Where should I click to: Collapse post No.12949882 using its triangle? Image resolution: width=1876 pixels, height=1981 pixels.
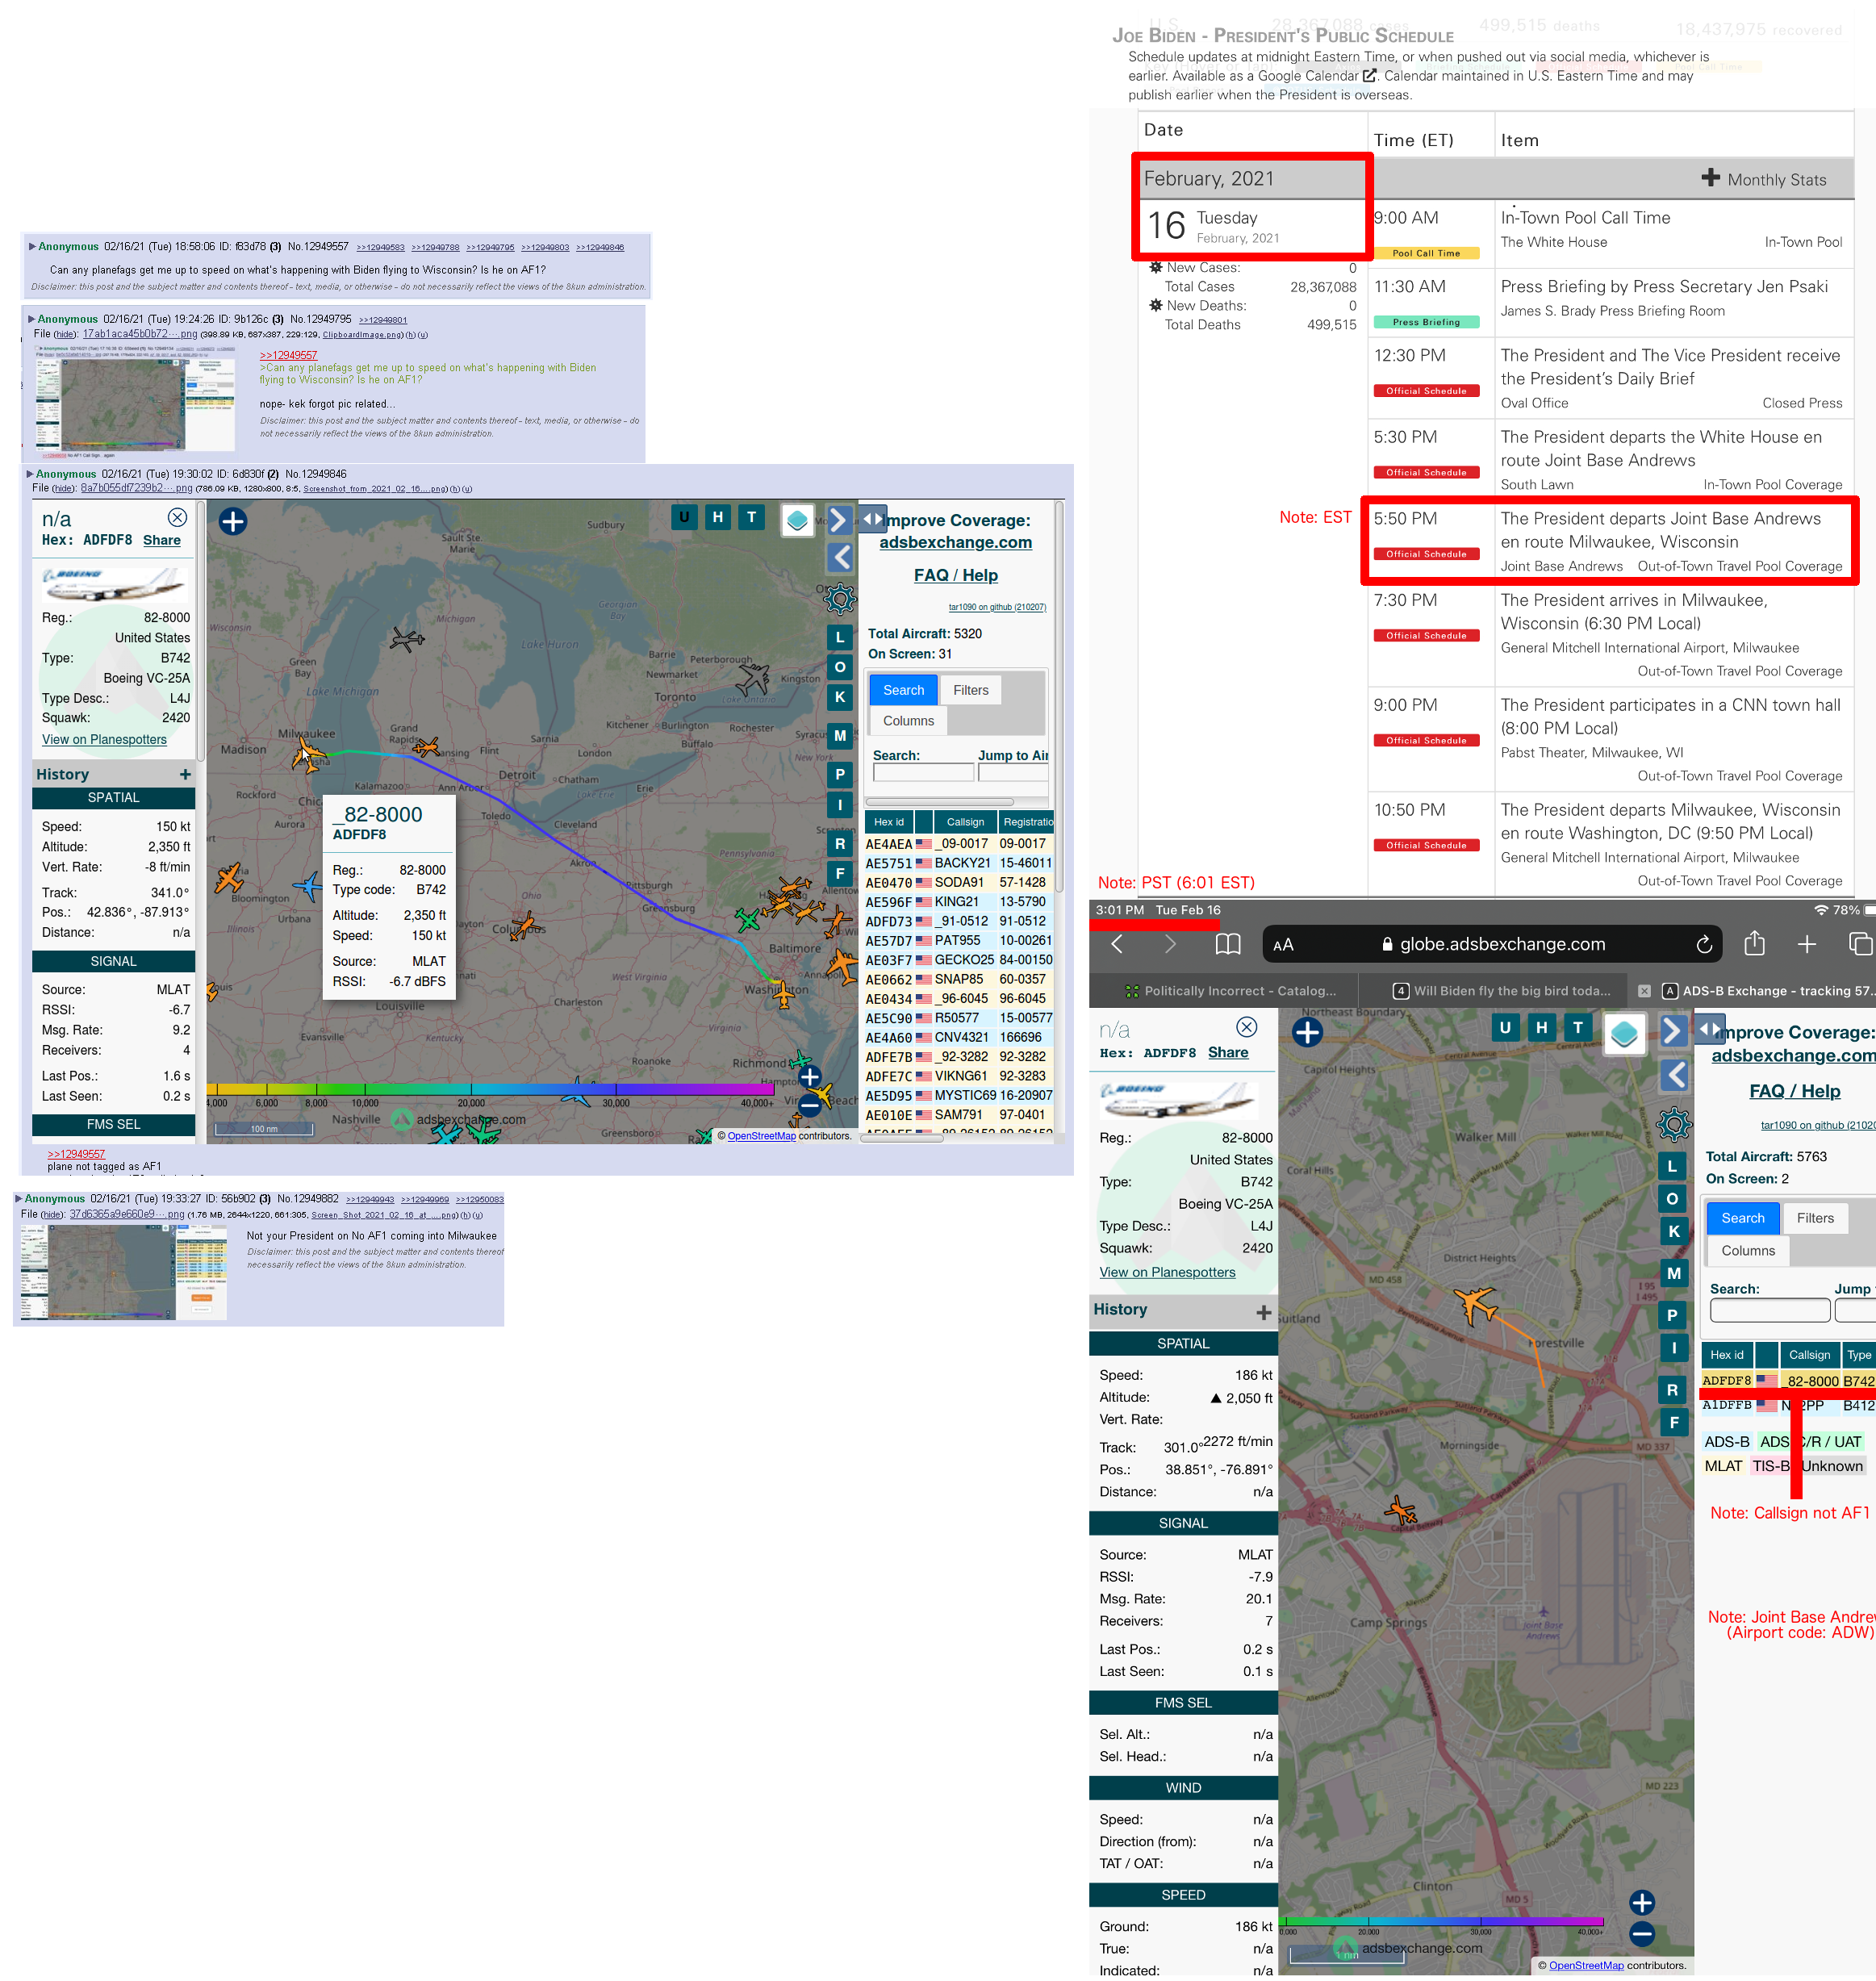19,1198
